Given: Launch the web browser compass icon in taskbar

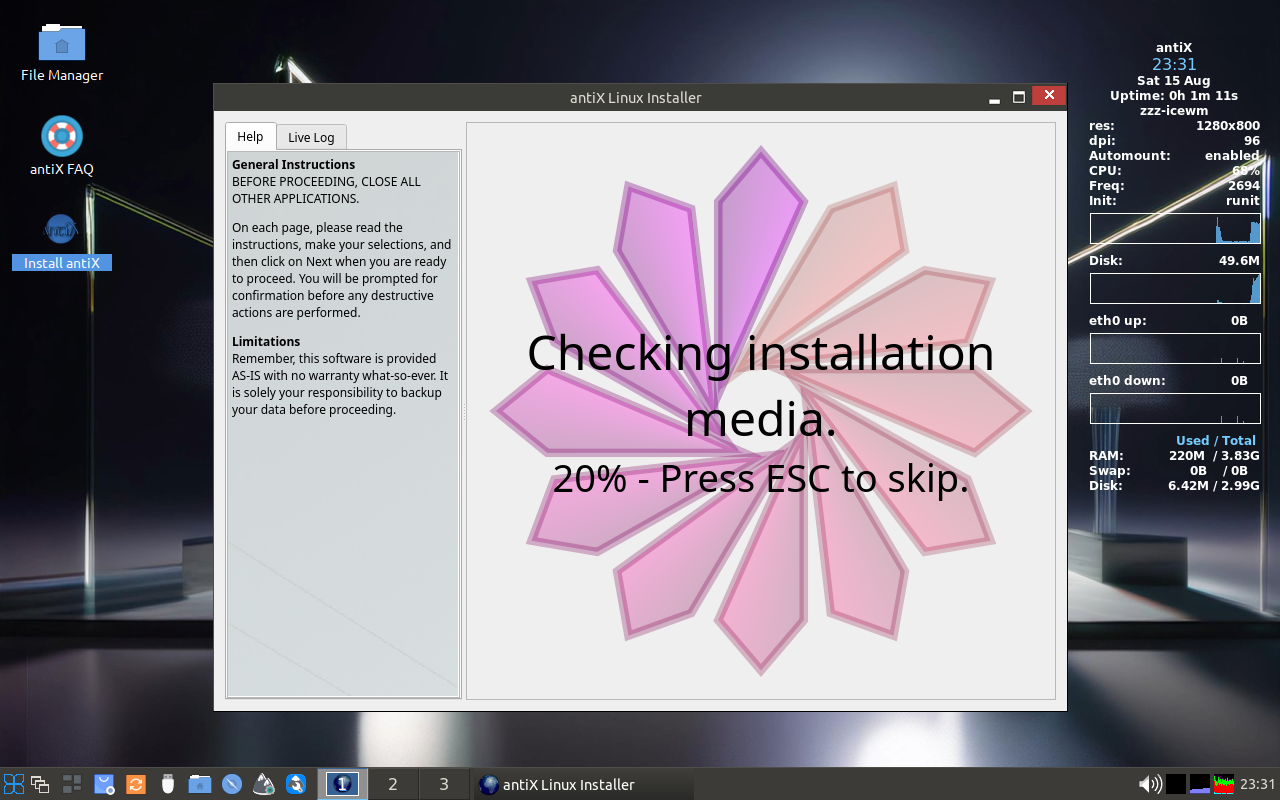Looking at the screenshot, I should coord(232,784).
